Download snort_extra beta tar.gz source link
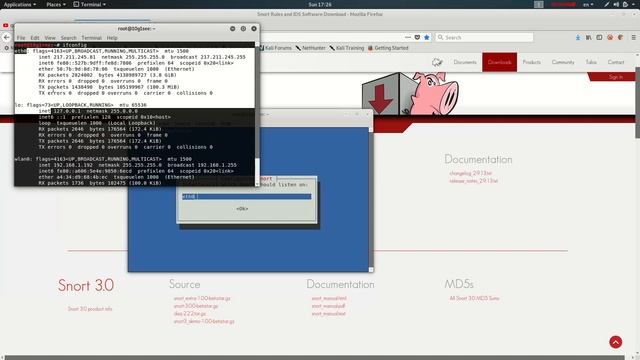 pyautogui.click(x=202, y=298)
